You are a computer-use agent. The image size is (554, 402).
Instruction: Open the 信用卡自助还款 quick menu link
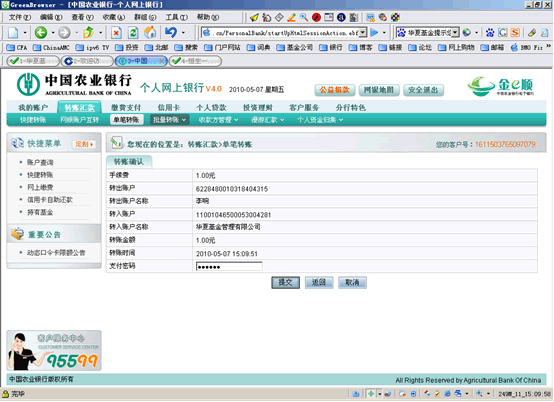(x=50, y=200)
